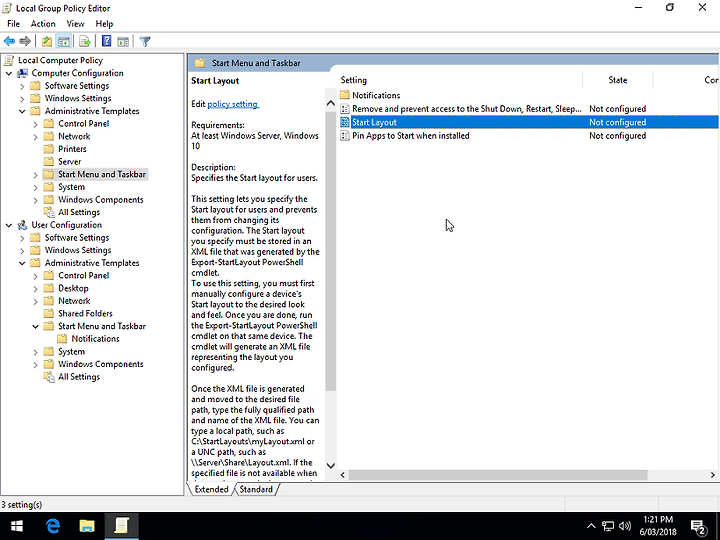Image resolution: width=720 pixels, height=540 pixels.
Task: Toggle the Show/Hide Action Pane icon
Action: click(x=123, y=41)
